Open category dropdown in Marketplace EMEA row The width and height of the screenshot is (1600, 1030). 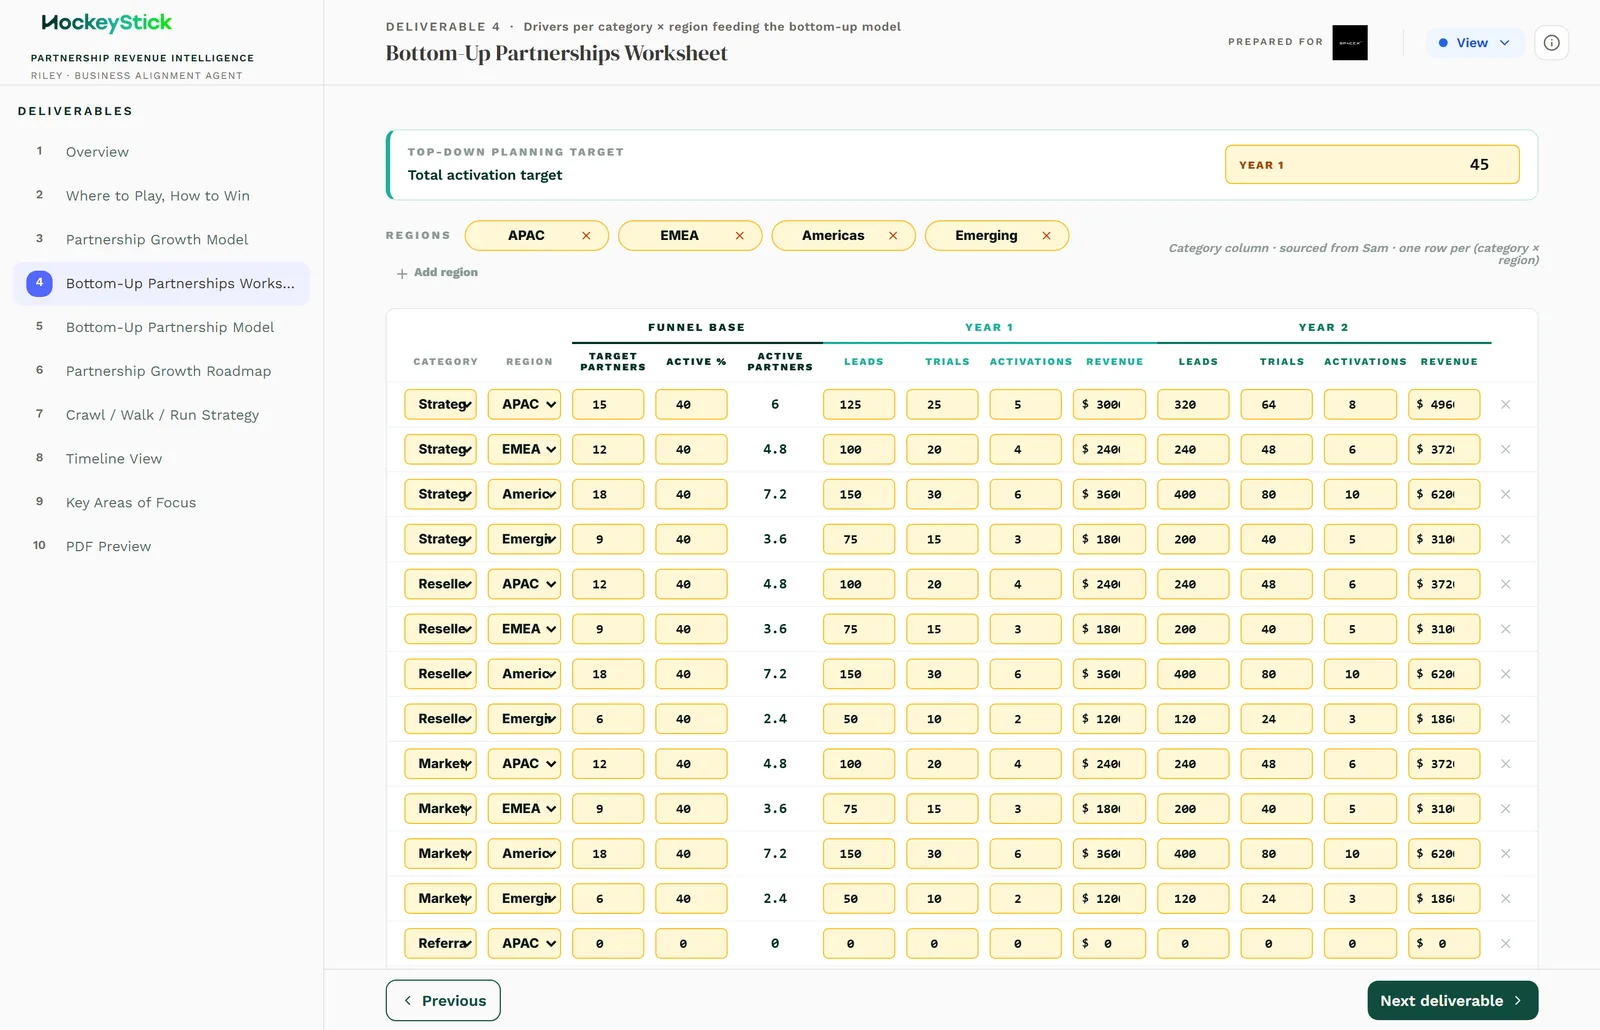pos(440,809)
